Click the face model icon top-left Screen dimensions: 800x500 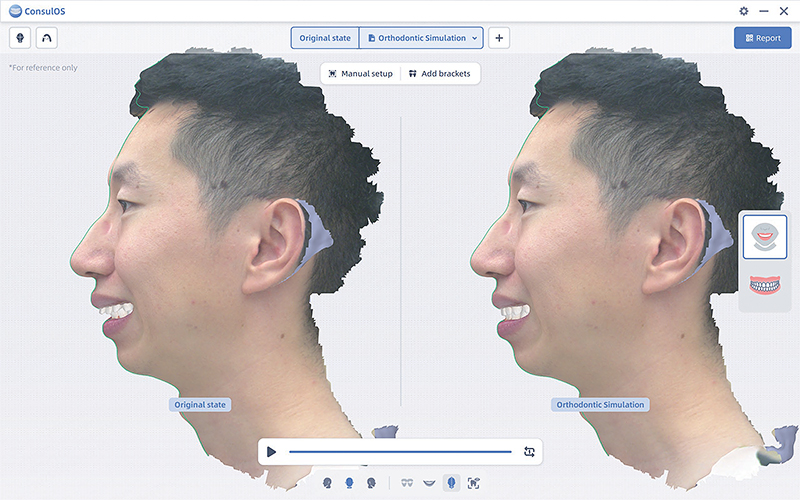(x=19, y=38)
